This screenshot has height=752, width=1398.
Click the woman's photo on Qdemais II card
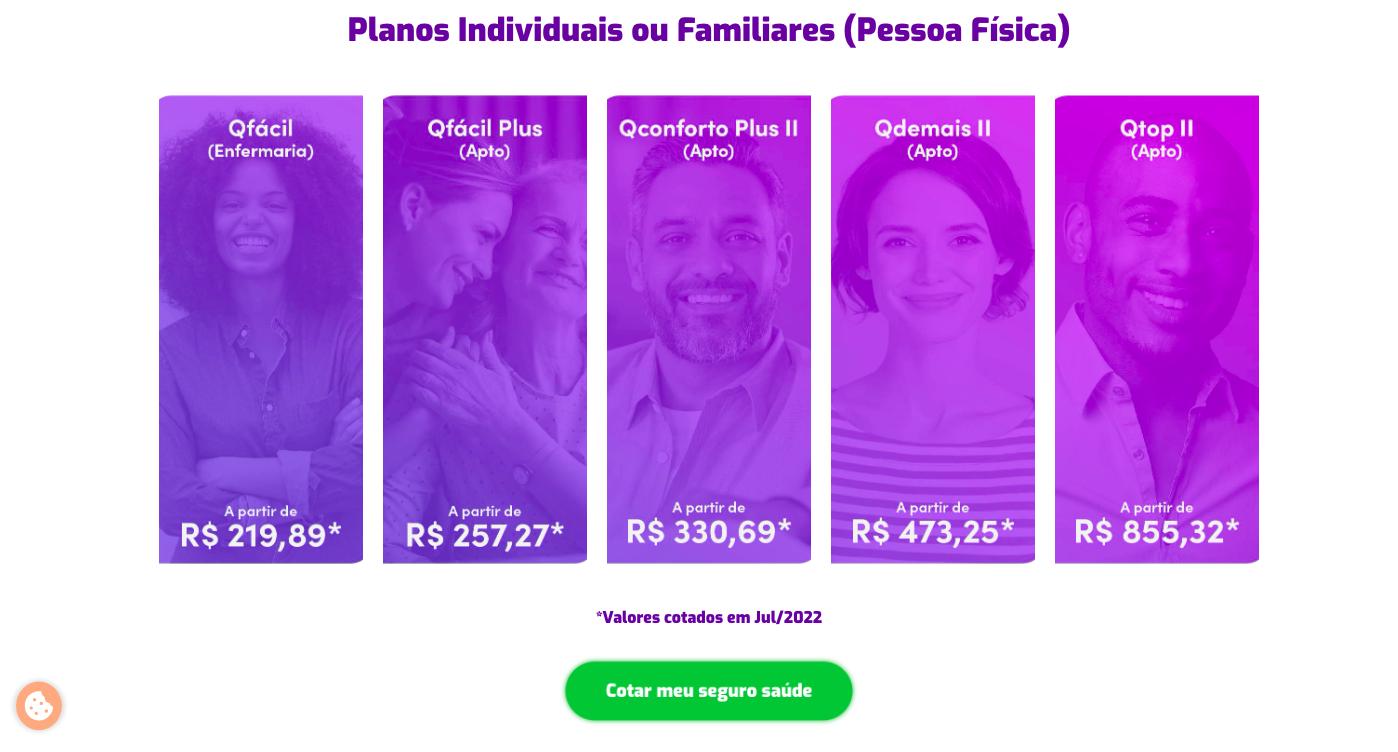click(933, 300)
